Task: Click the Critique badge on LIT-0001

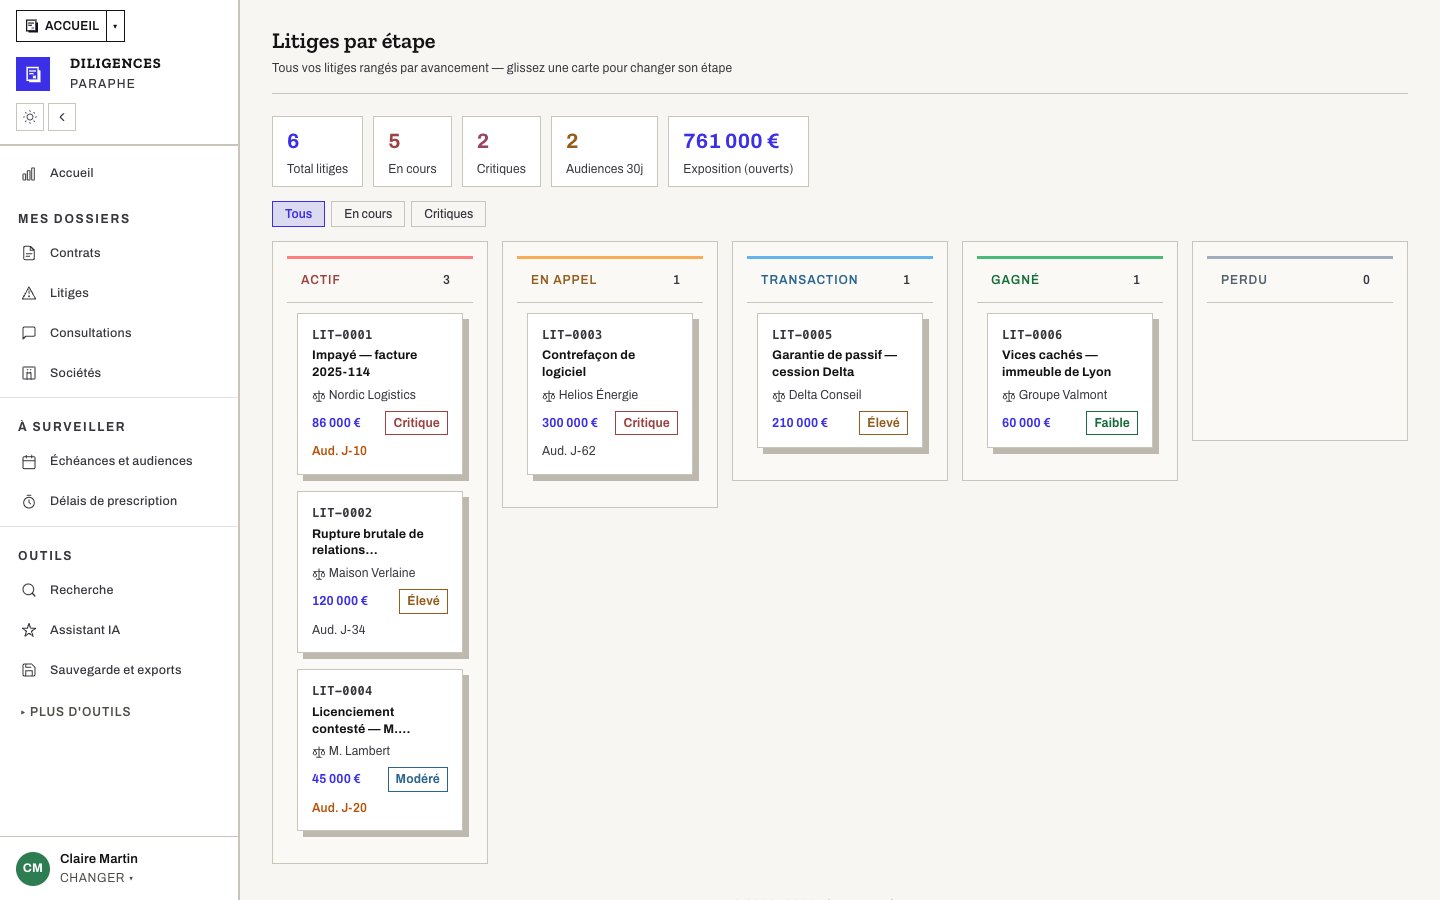Action: coord(416,423)
